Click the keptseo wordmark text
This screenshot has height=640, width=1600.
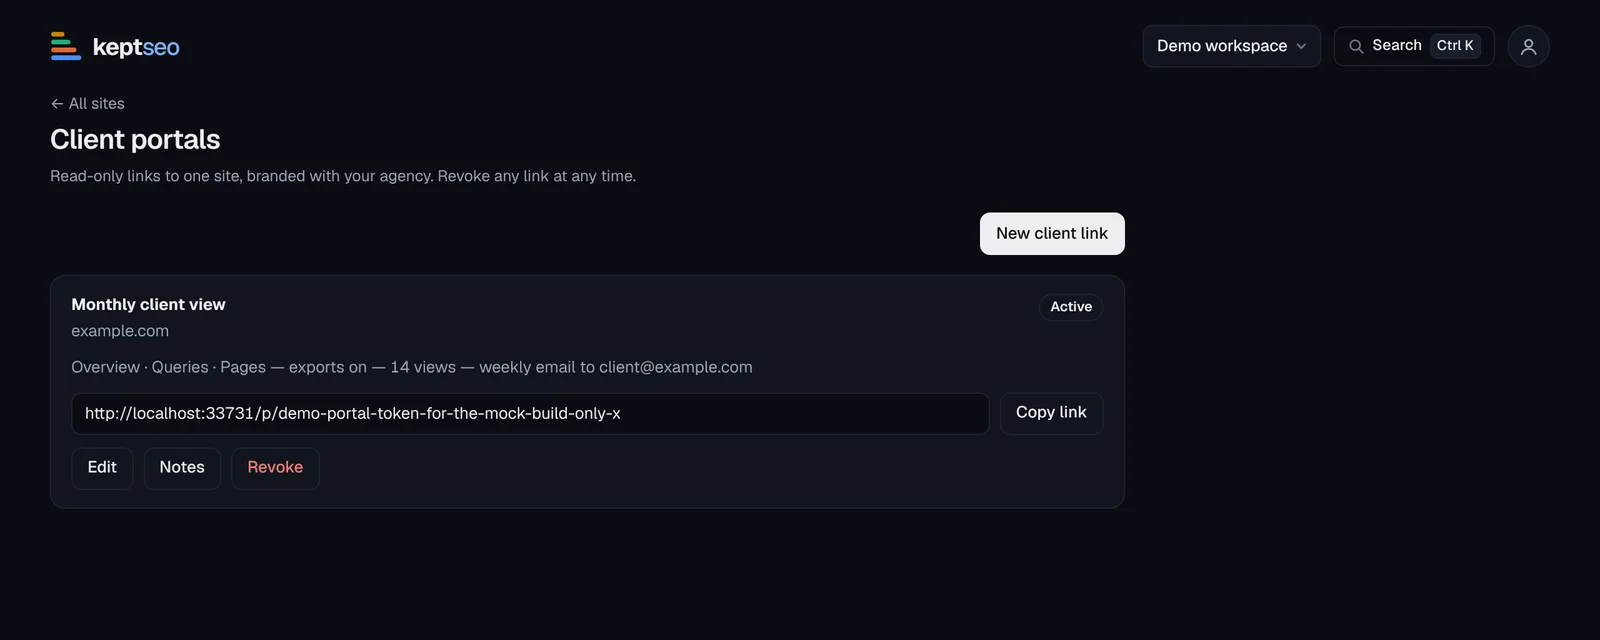136,47
